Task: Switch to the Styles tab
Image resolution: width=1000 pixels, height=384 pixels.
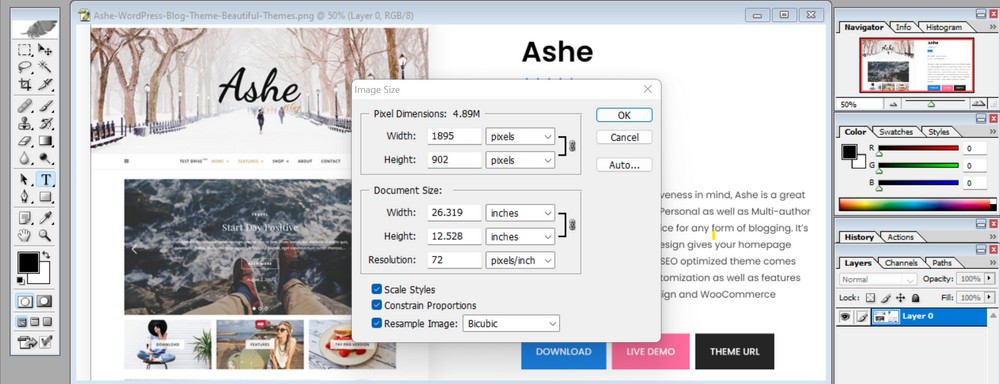Action: [x=938, y=132]
